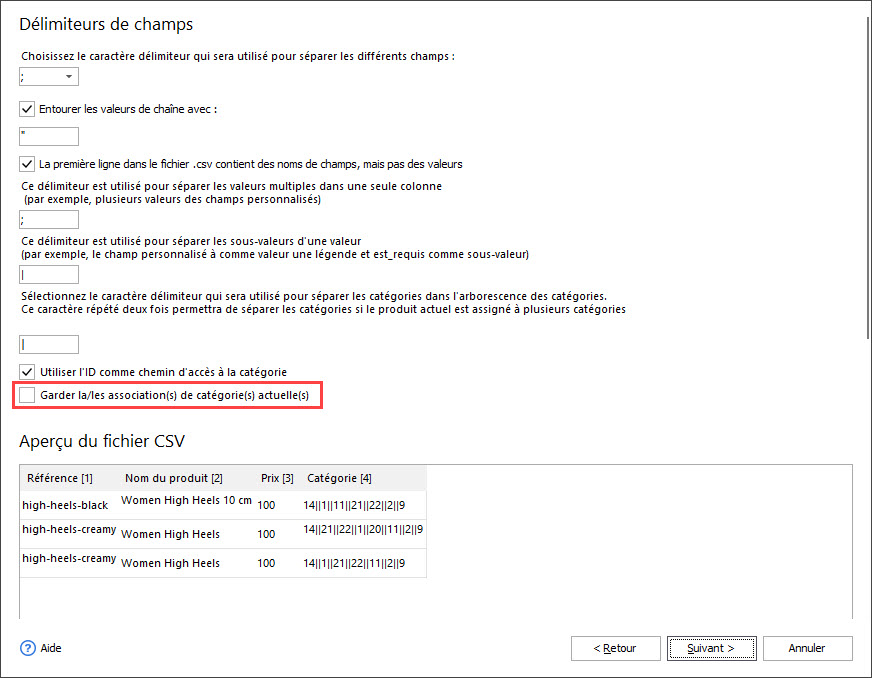872x678 pixels.
Task: Click the string enclosure character input field
Action: point(49,136)
